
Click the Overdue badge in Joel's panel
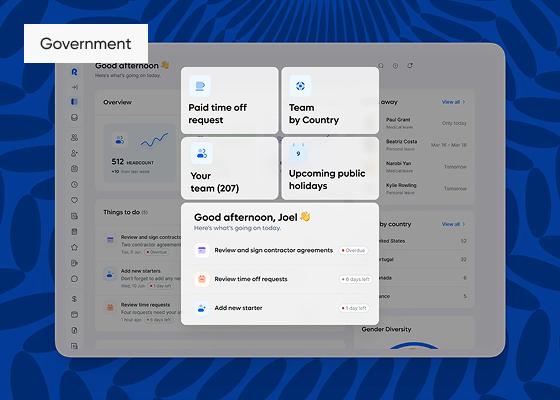(x=354, y=251)
